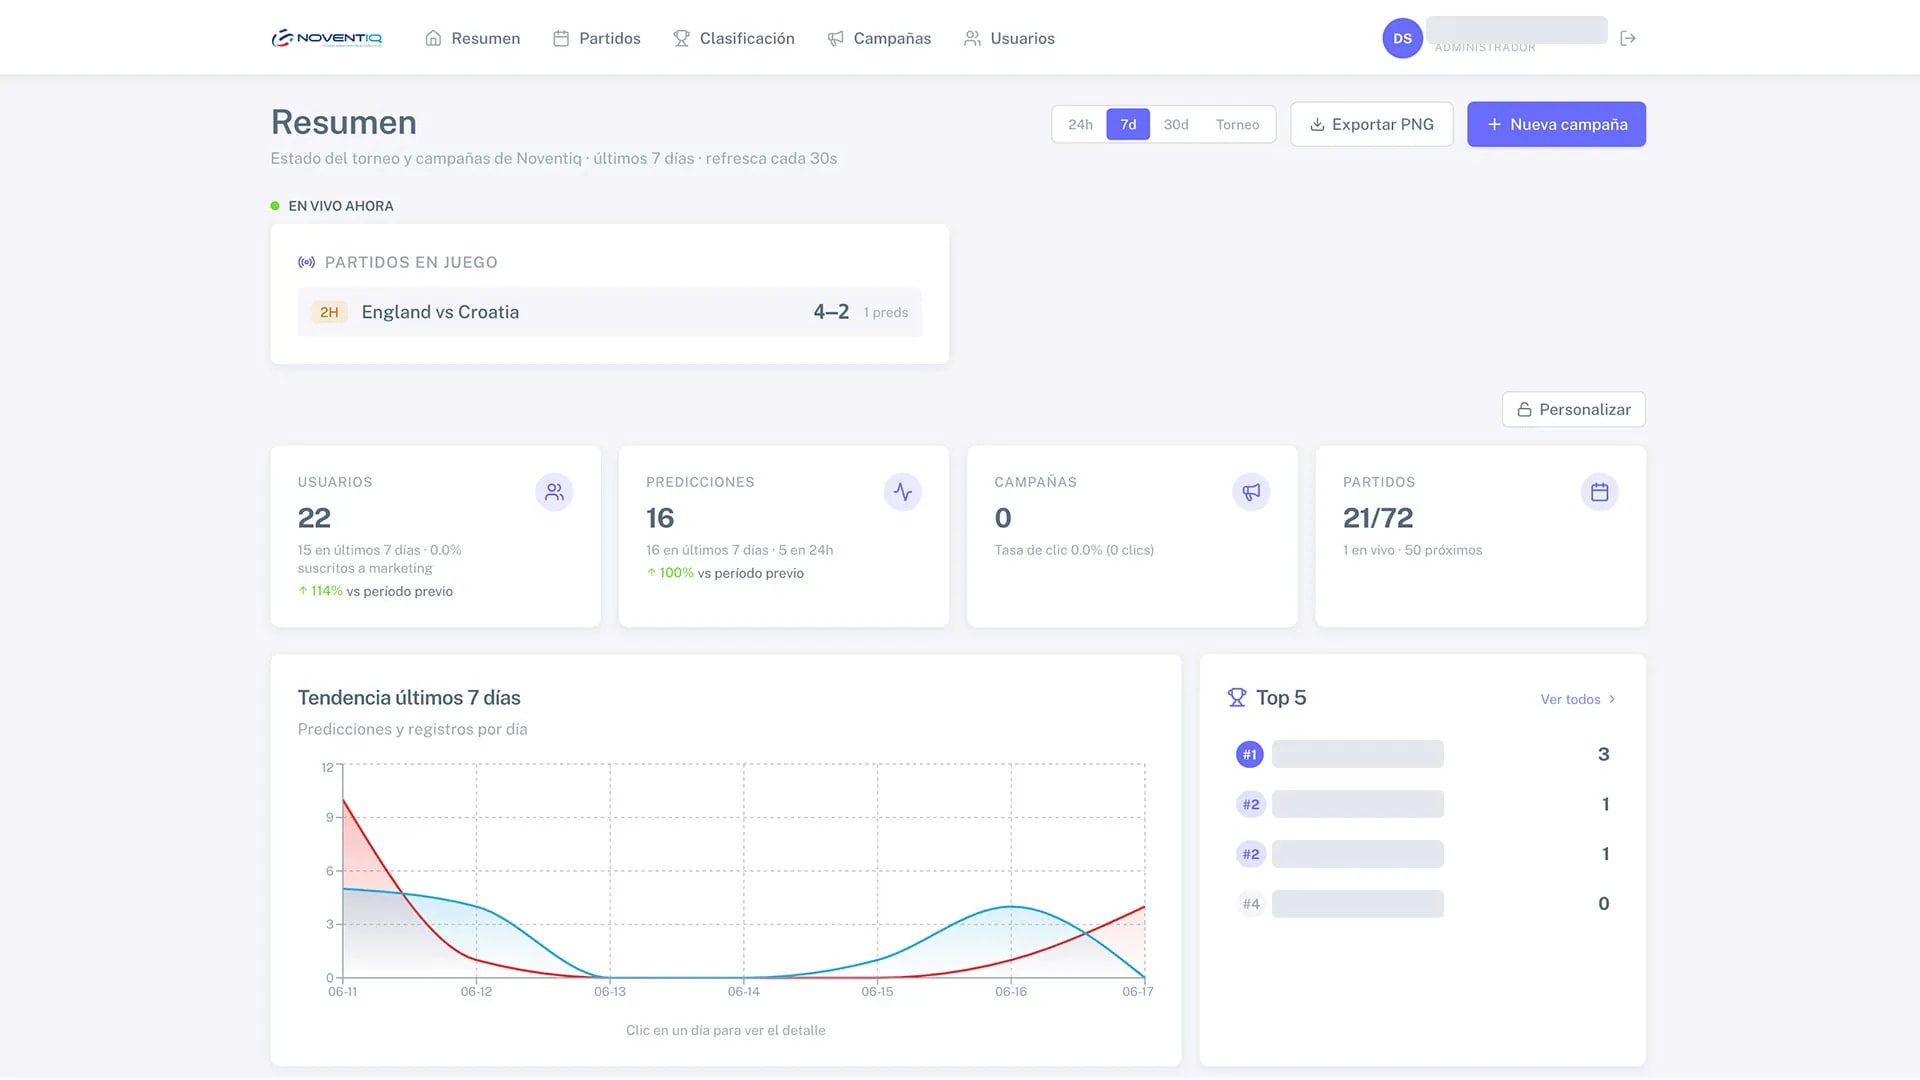Click the Personalizar button
The width and height of the screenshot is (1920, 1080).
[x=1573, y=410]
